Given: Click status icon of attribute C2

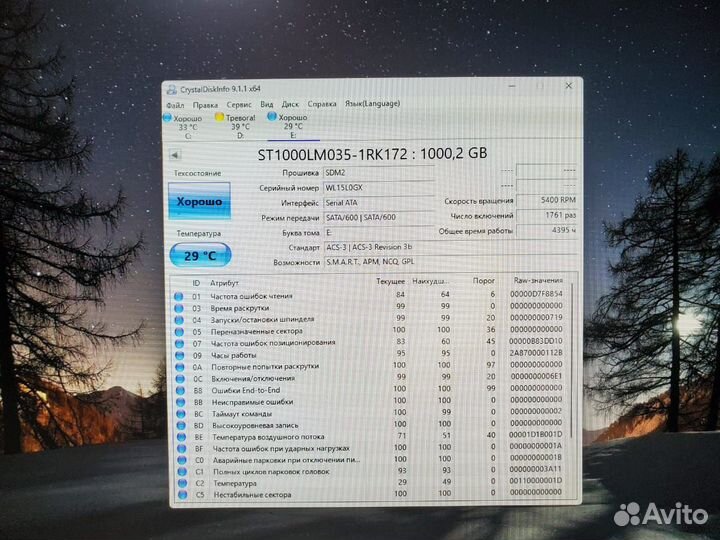Looking at the screenshot, I should click(183, 483).
